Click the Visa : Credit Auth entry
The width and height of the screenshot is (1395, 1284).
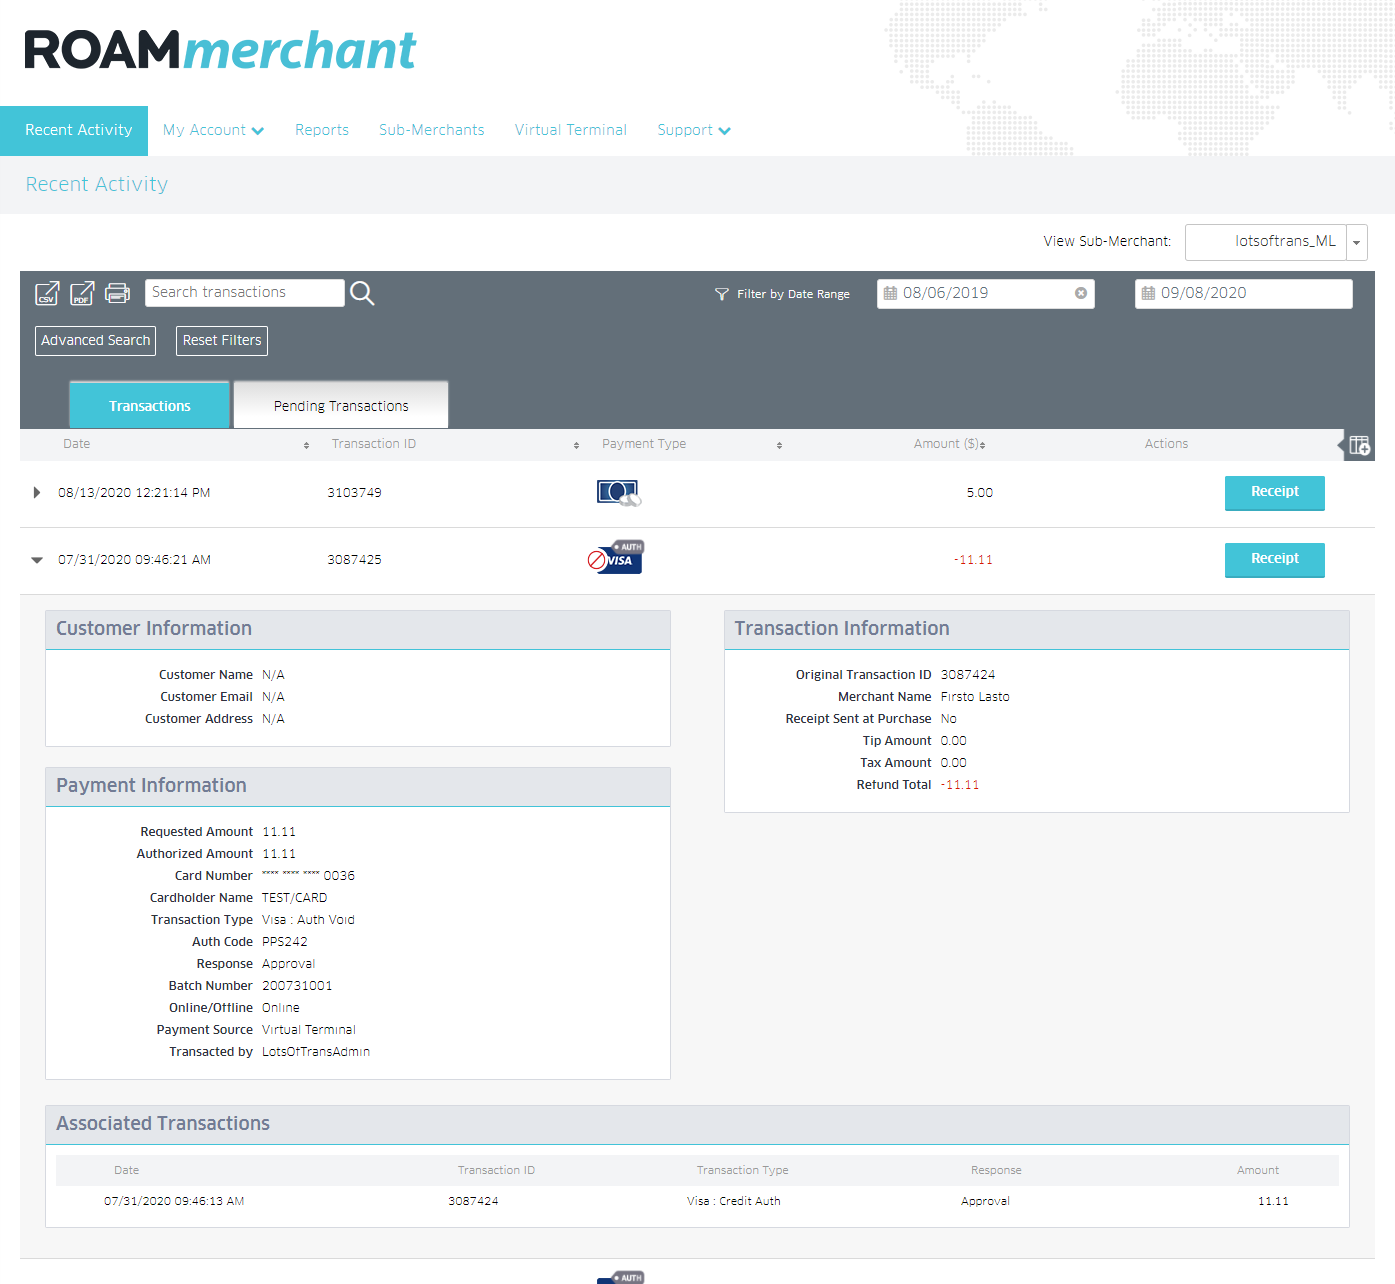pos(734,1201)
